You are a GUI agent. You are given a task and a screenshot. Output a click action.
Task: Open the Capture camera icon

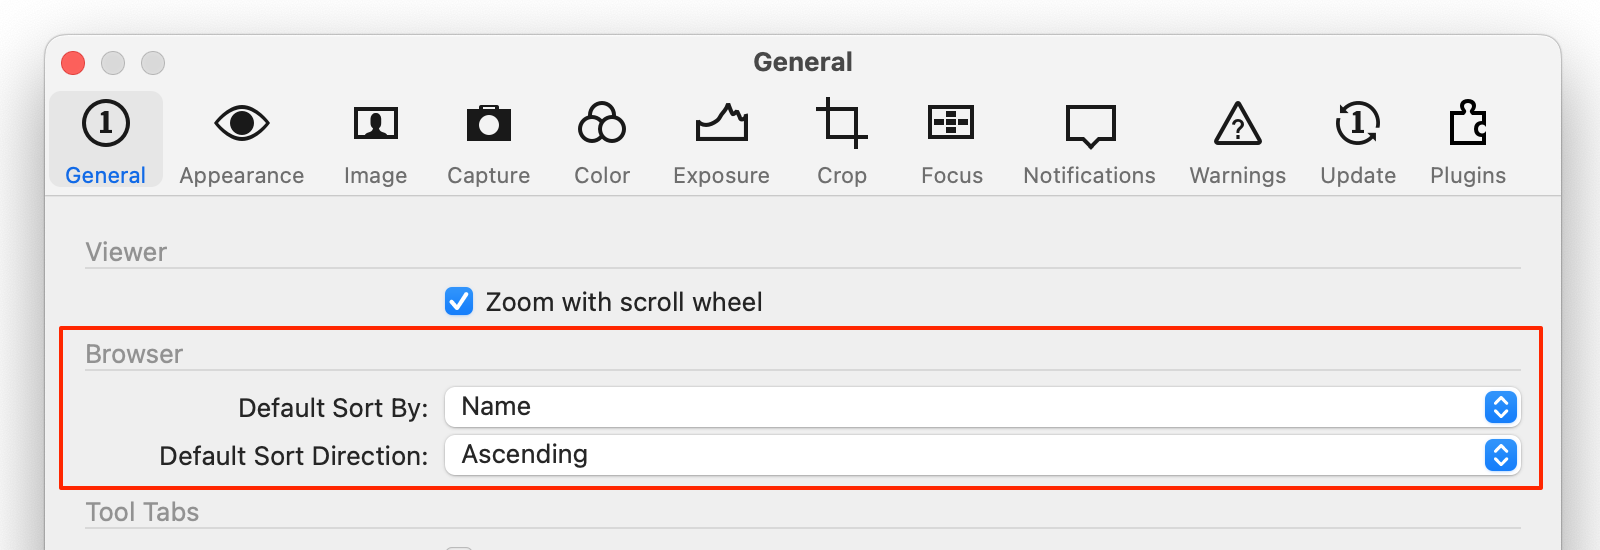point(488,124)
